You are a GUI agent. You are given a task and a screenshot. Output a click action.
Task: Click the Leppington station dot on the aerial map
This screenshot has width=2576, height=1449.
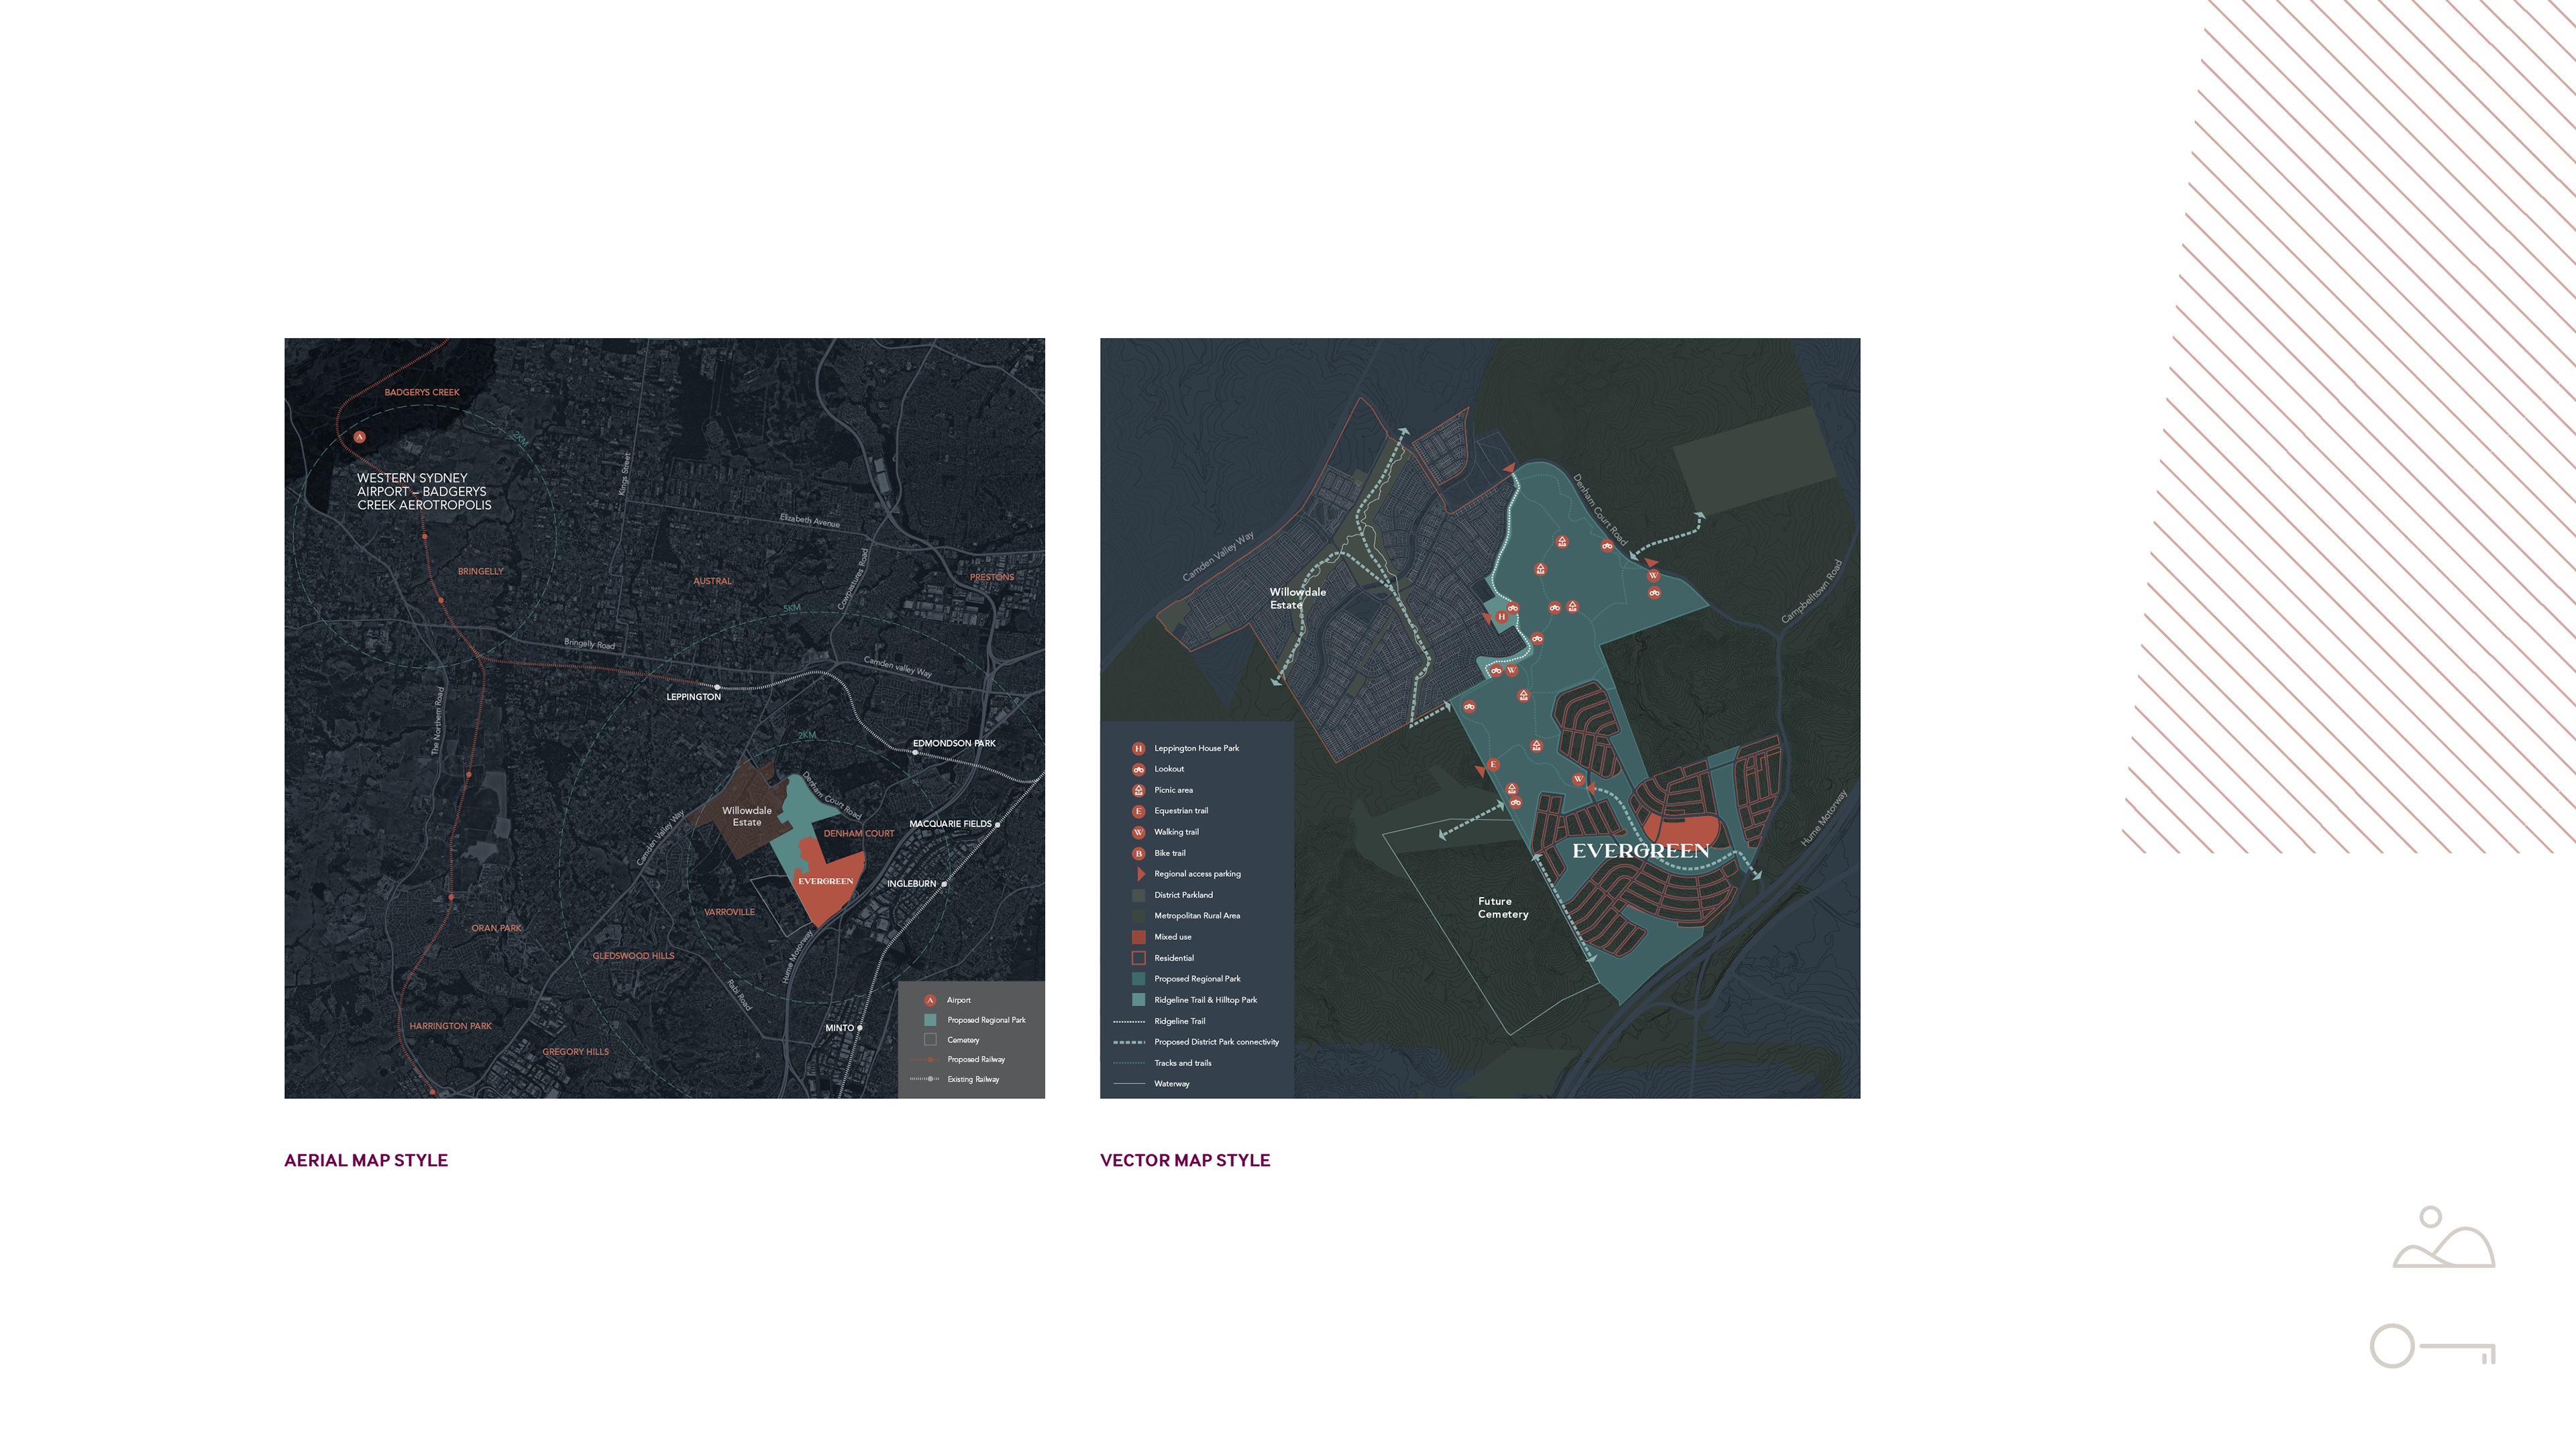717,687
